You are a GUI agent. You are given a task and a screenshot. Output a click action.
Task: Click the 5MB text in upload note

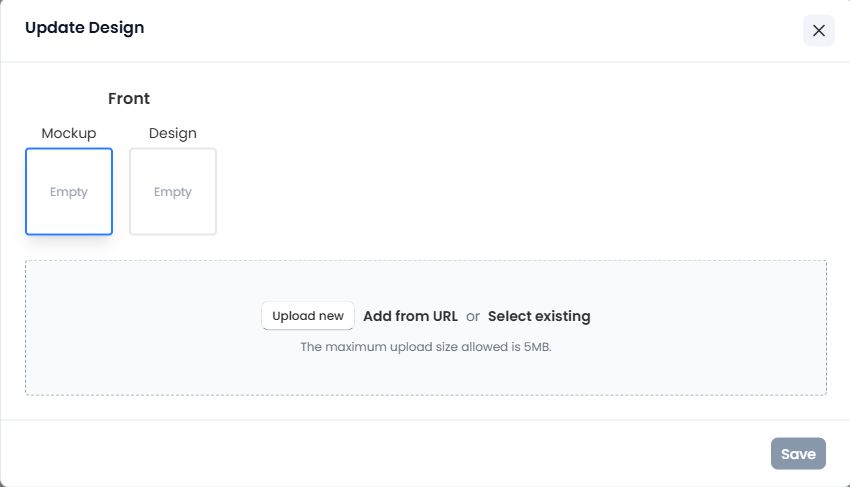(x=537, y=347)
